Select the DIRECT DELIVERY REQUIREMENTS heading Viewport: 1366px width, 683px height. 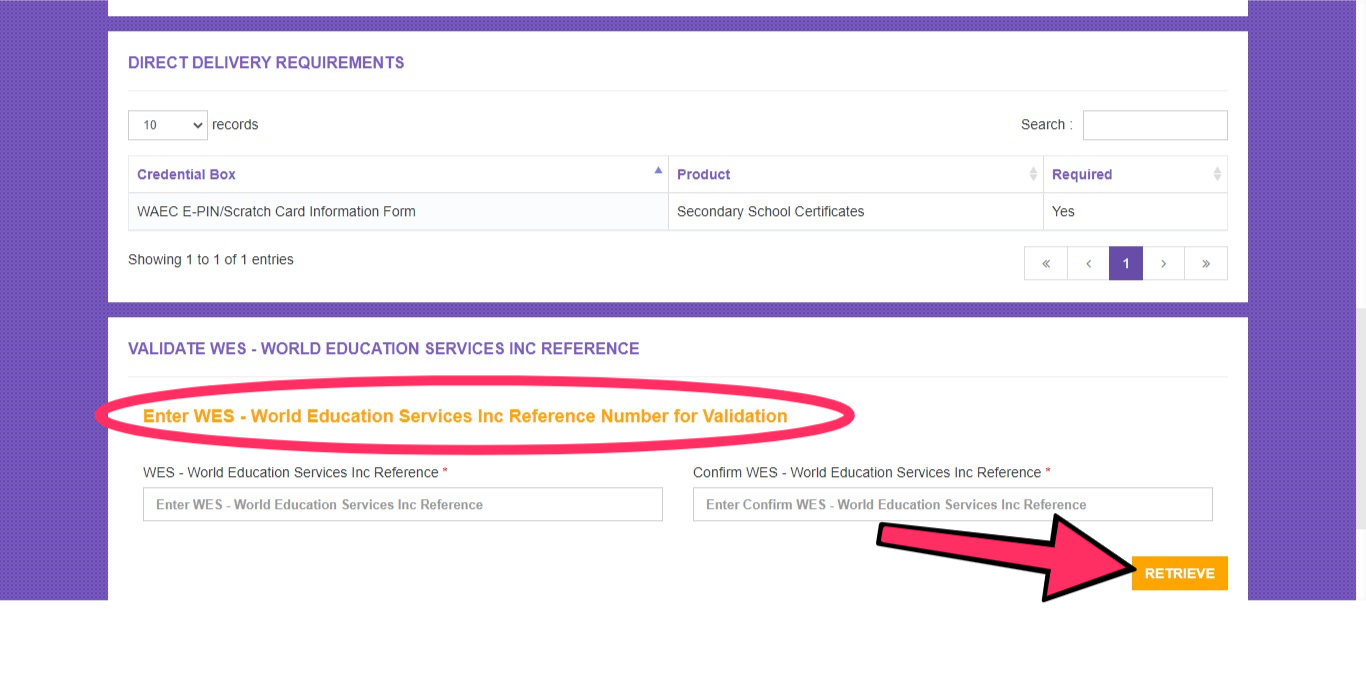(x=265, y=62)
